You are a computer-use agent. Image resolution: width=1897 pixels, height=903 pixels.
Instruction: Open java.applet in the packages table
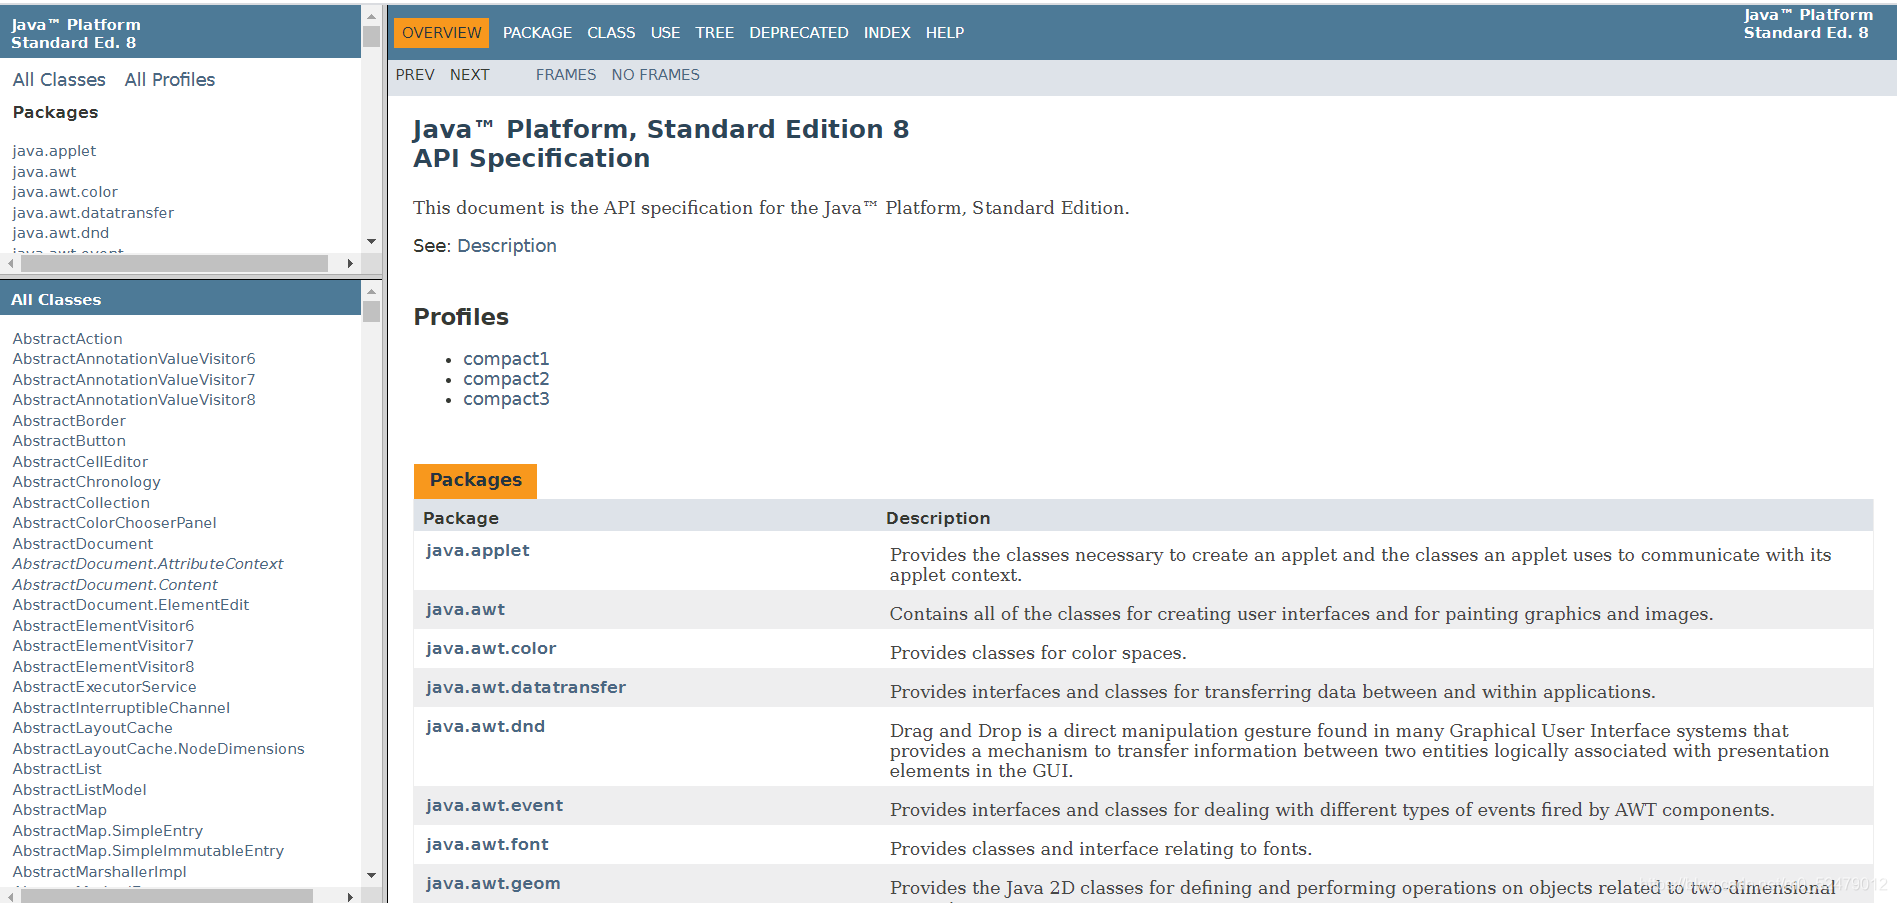(478, 550)
